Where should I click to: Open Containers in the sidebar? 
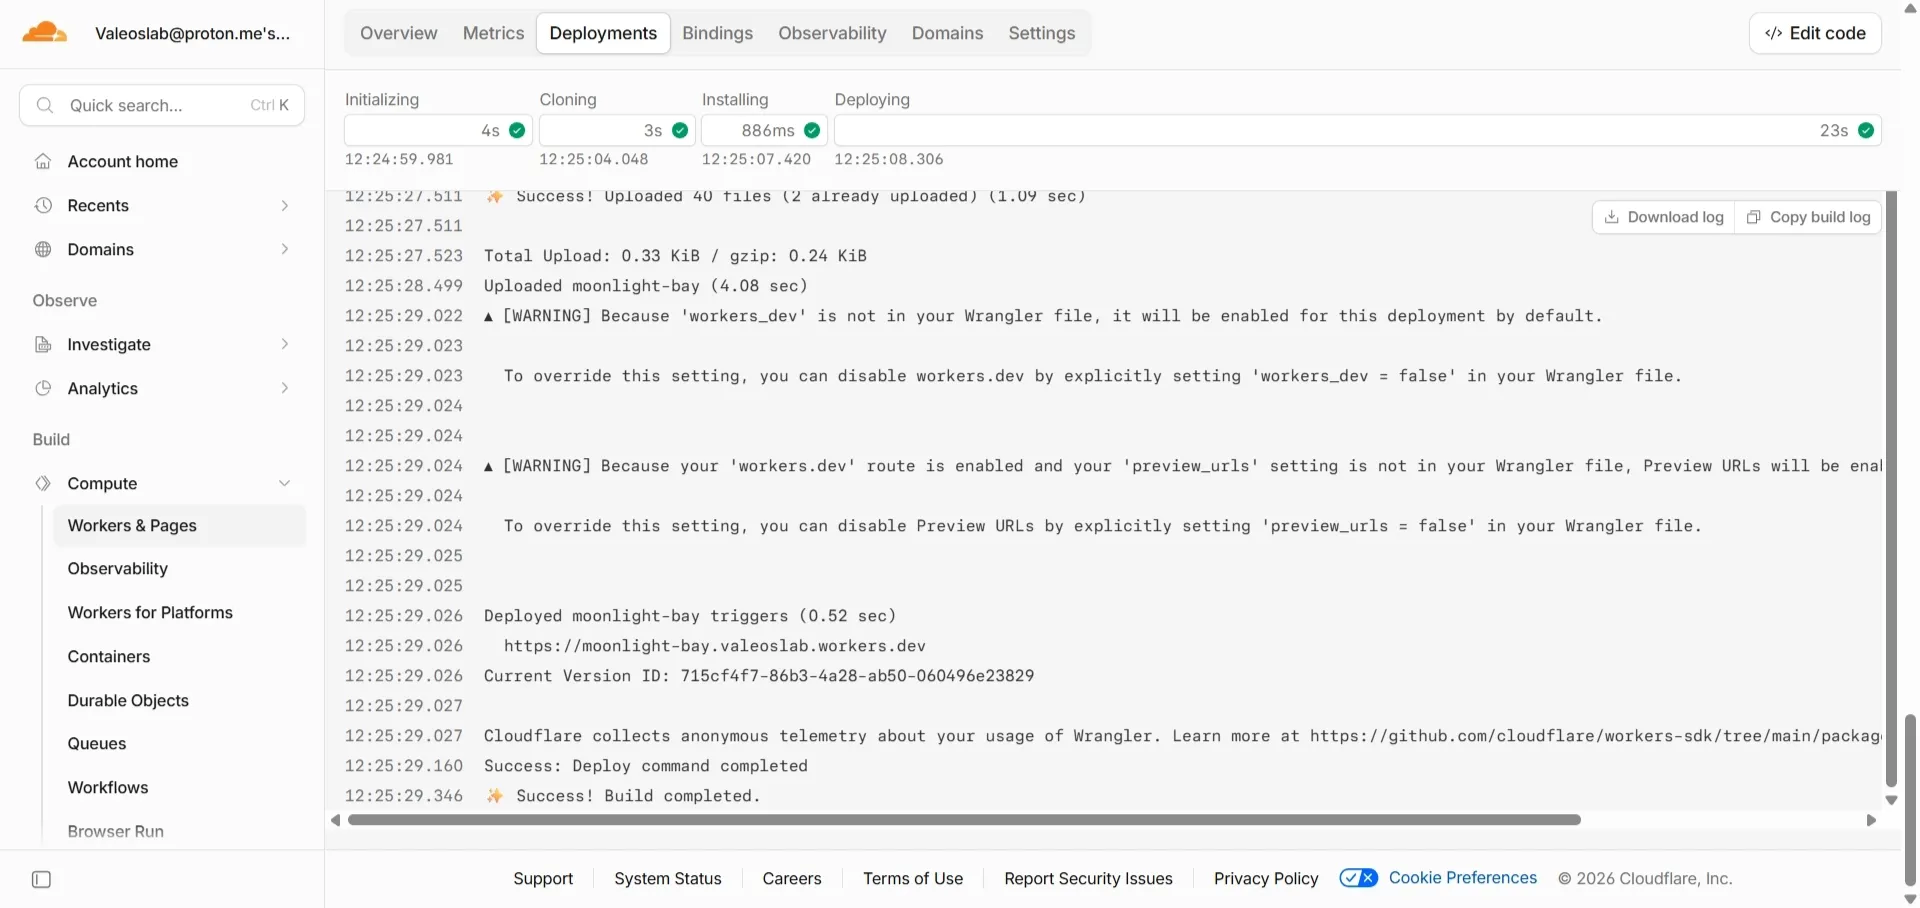pyautogui.click(x=109, y=656)
